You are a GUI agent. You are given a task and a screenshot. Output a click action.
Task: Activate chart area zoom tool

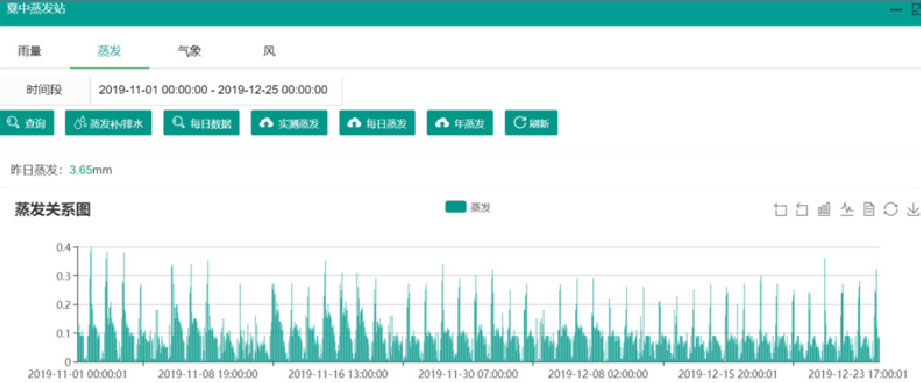point(781,209)
